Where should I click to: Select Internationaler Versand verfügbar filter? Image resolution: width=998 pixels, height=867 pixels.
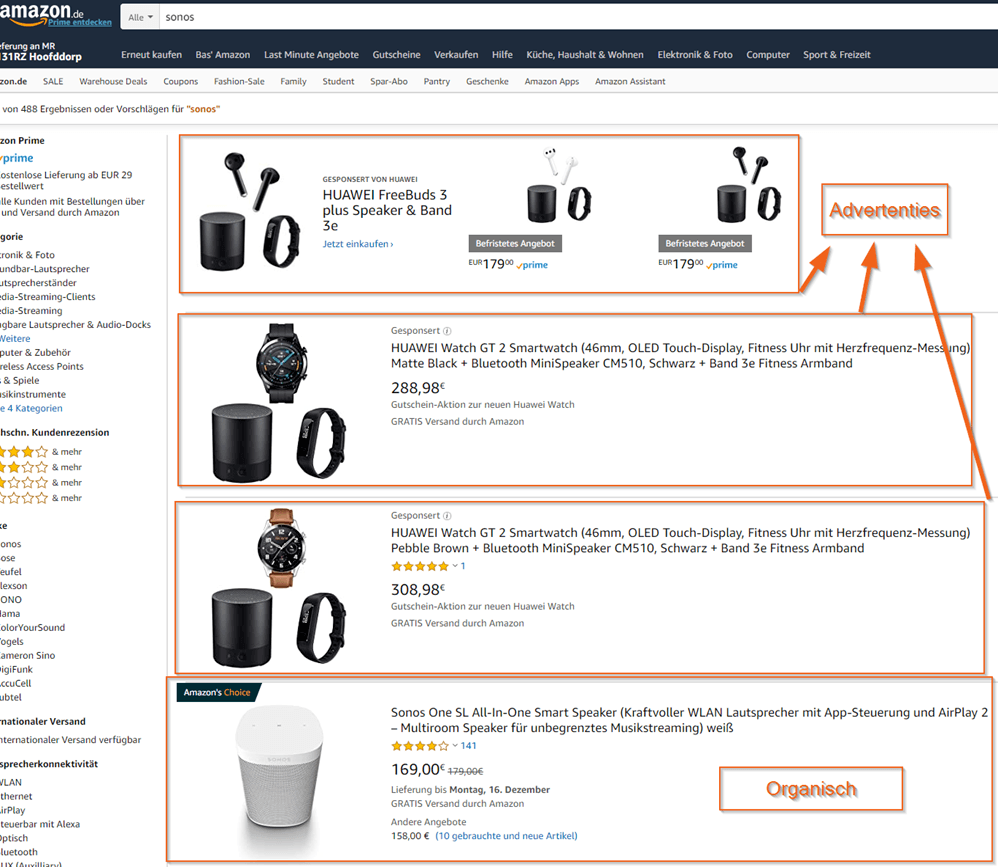(x=71, y=740)
